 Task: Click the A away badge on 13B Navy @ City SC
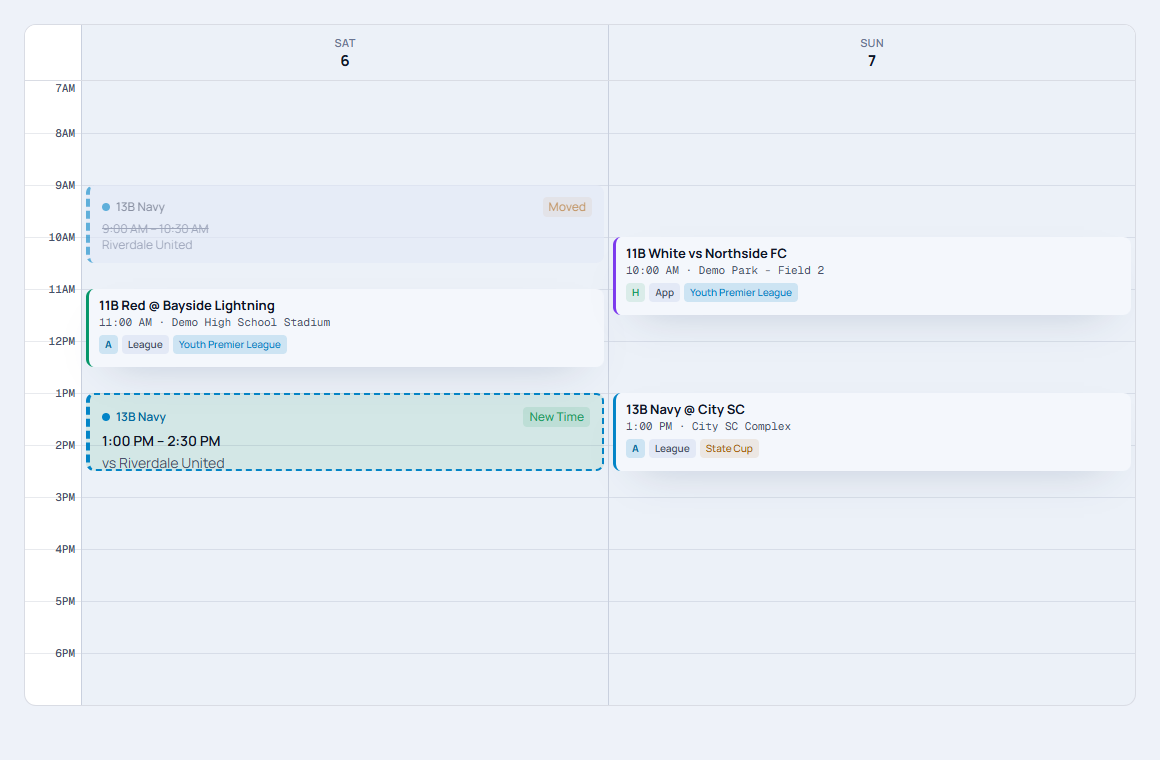tap(635, 448)
